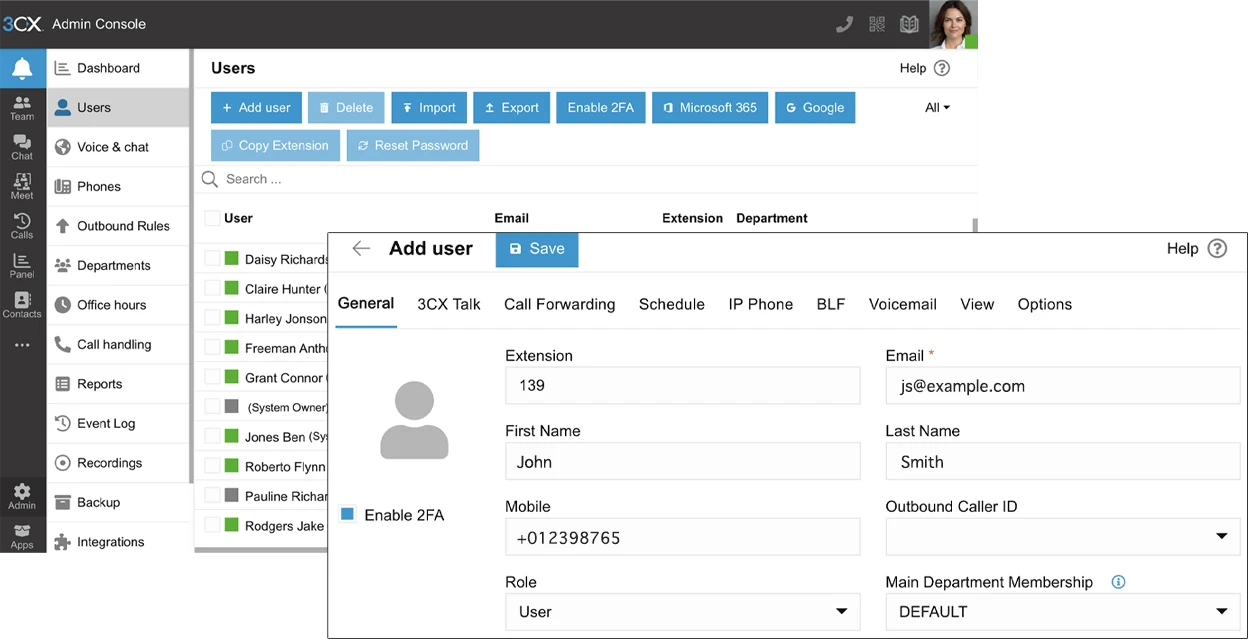Open the Main Department Membership dropdown
This screenshot has width=1248, height=639.
click(1063, 612)
